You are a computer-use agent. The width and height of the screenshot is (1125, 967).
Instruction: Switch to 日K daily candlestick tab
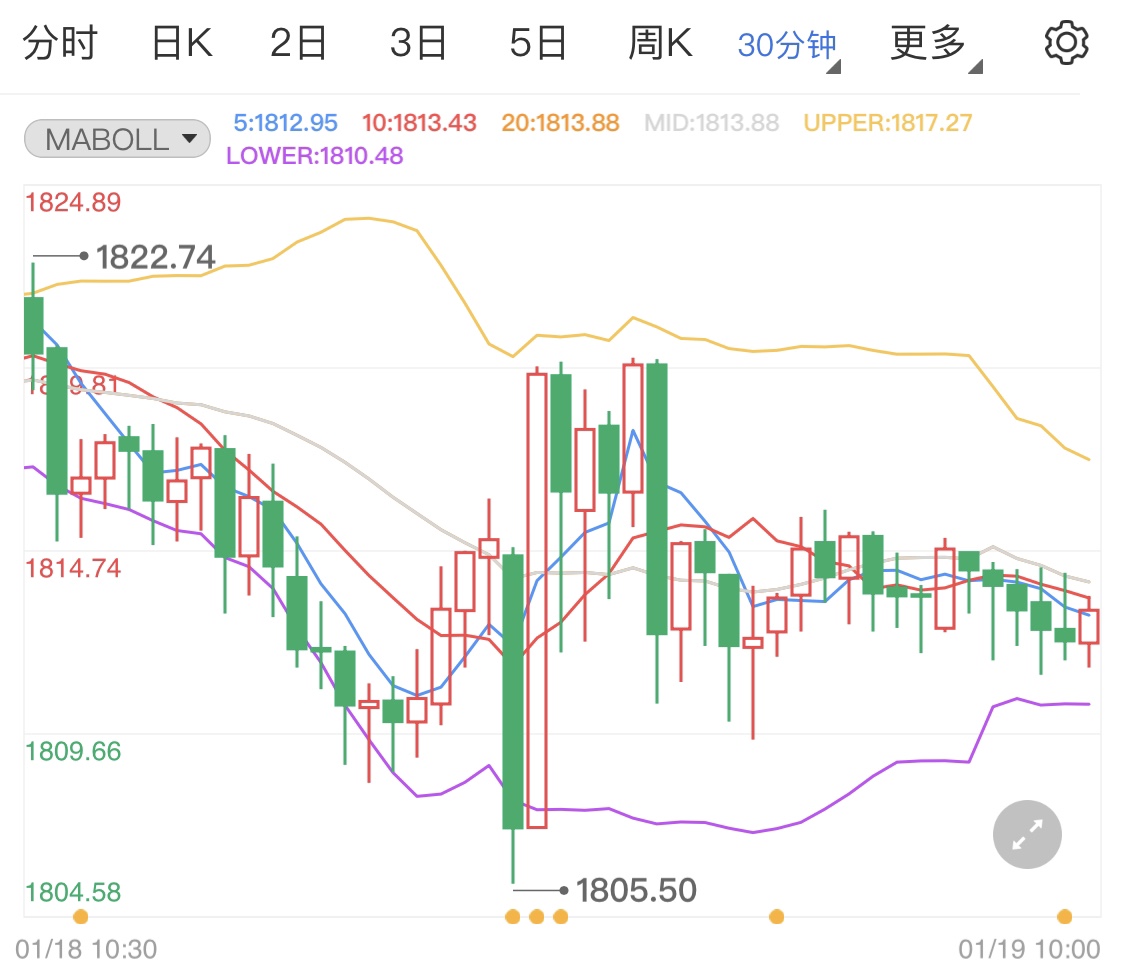[182, 43]
